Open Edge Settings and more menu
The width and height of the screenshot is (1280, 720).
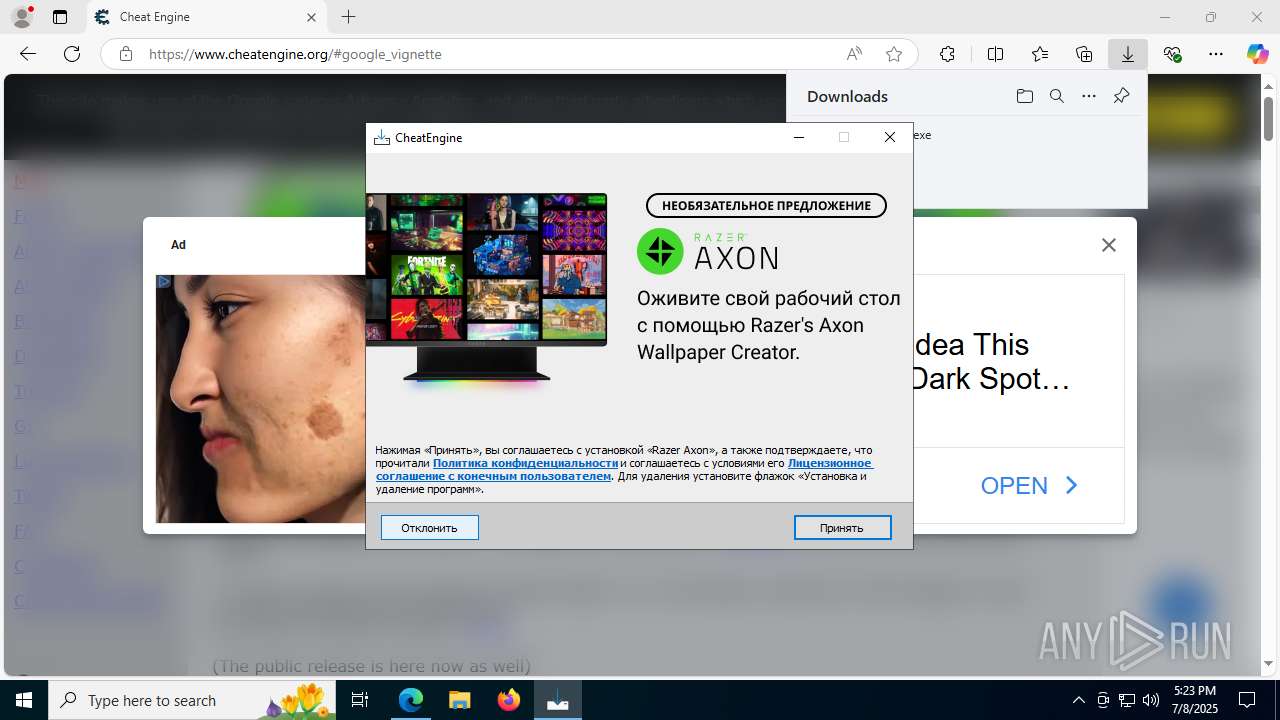point(1216,54)
